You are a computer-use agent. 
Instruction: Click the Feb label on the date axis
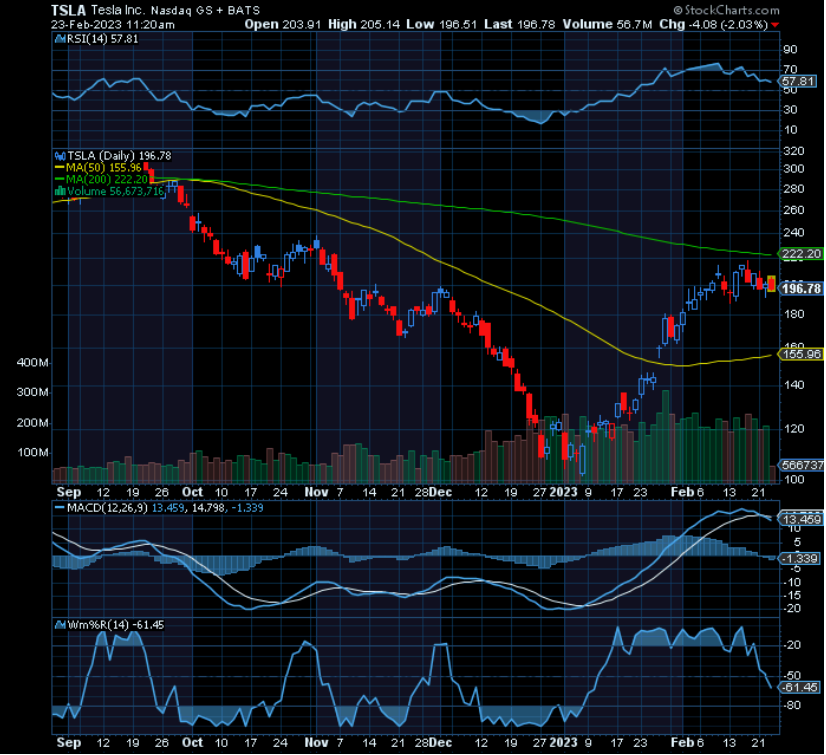coord(685,493)
